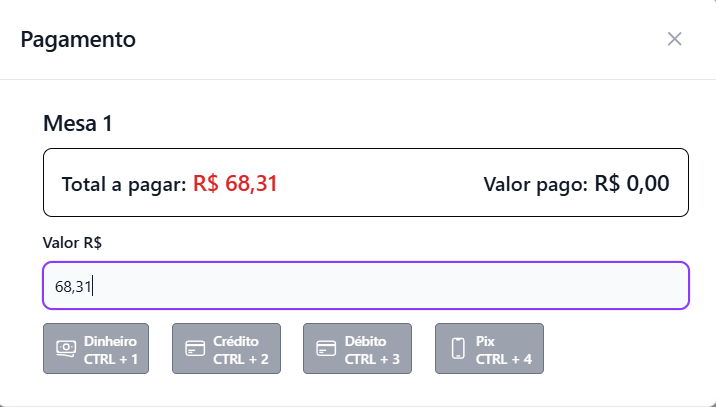Screen dimensions: 716x407
Task: Click the credit card icon for Crédito
Action: tap(196, 349)
